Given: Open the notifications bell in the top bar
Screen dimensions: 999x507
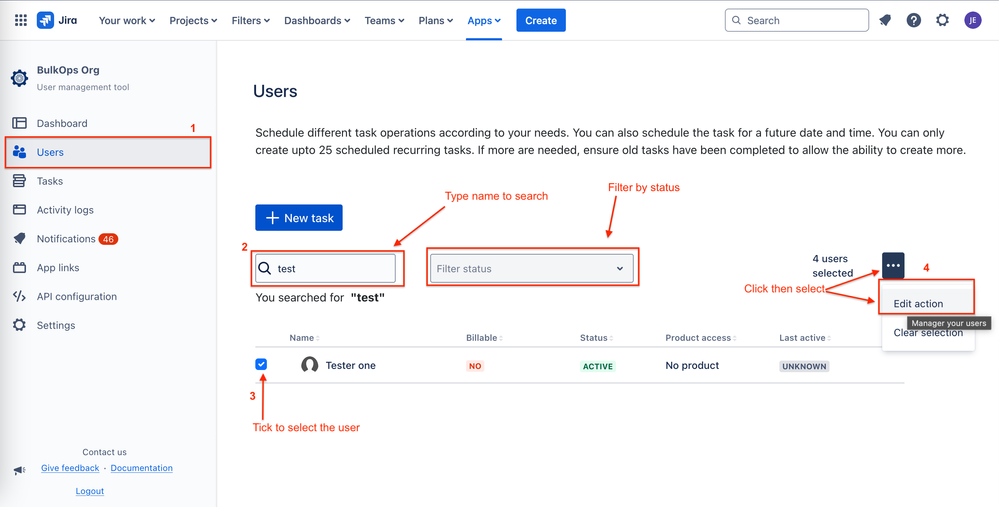Looking at the screenshot, I should 885,20.
